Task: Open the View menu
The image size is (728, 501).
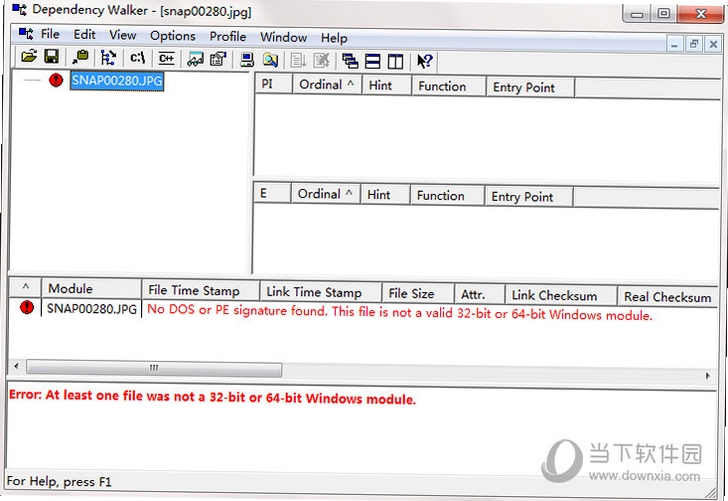Action: [123, 35]
